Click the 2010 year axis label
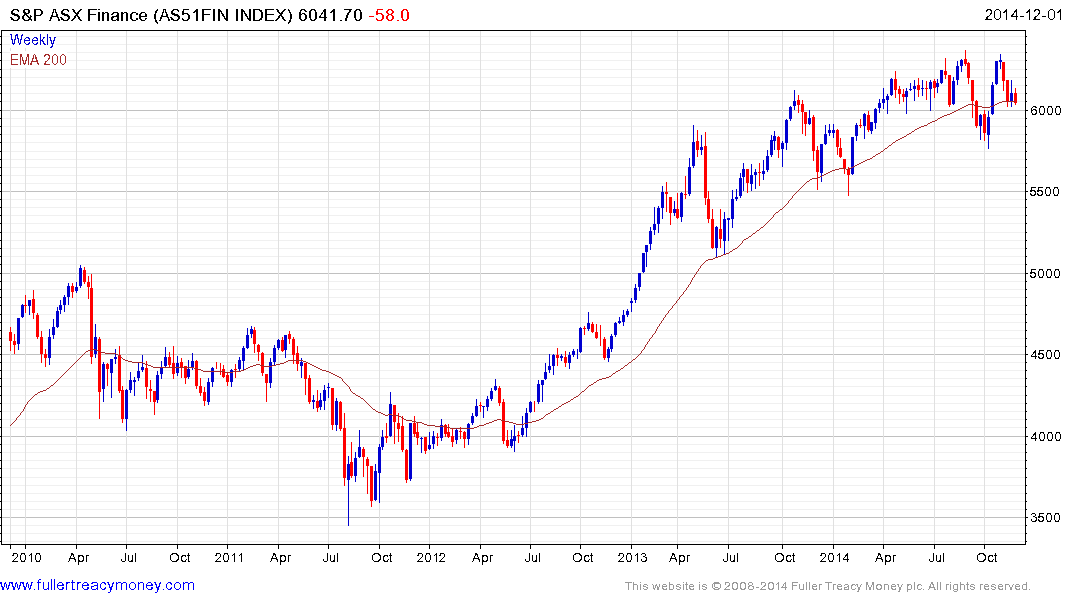Screen dimensions: 1075x600 point(26,557)
